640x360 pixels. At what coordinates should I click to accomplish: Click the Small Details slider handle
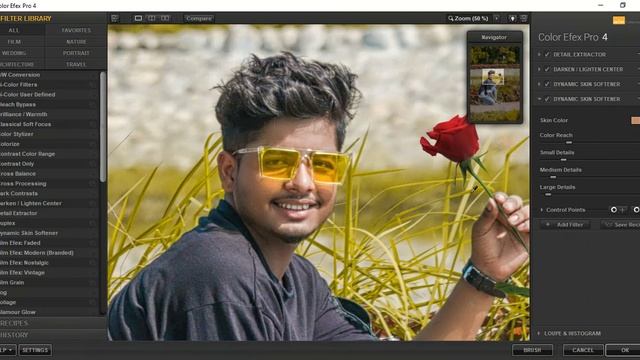pyautogui.click(x=564, y=160)
